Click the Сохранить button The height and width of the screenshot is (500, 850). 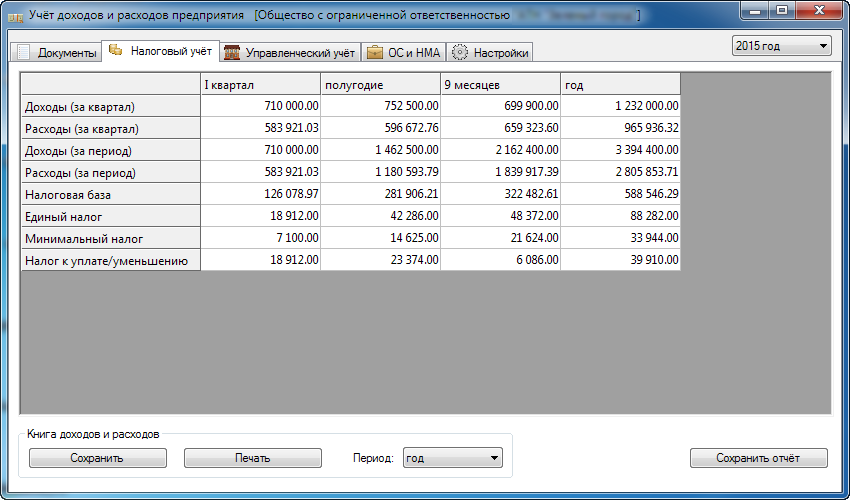98,458
